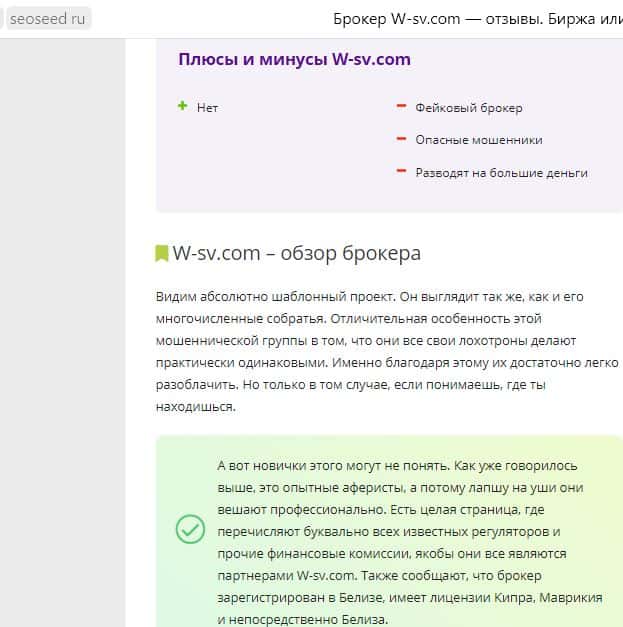623x627 pixels.
Task: Click line starting 'мошеннической группы в том'
Action: pyautogui.click(x=366, y=341)
